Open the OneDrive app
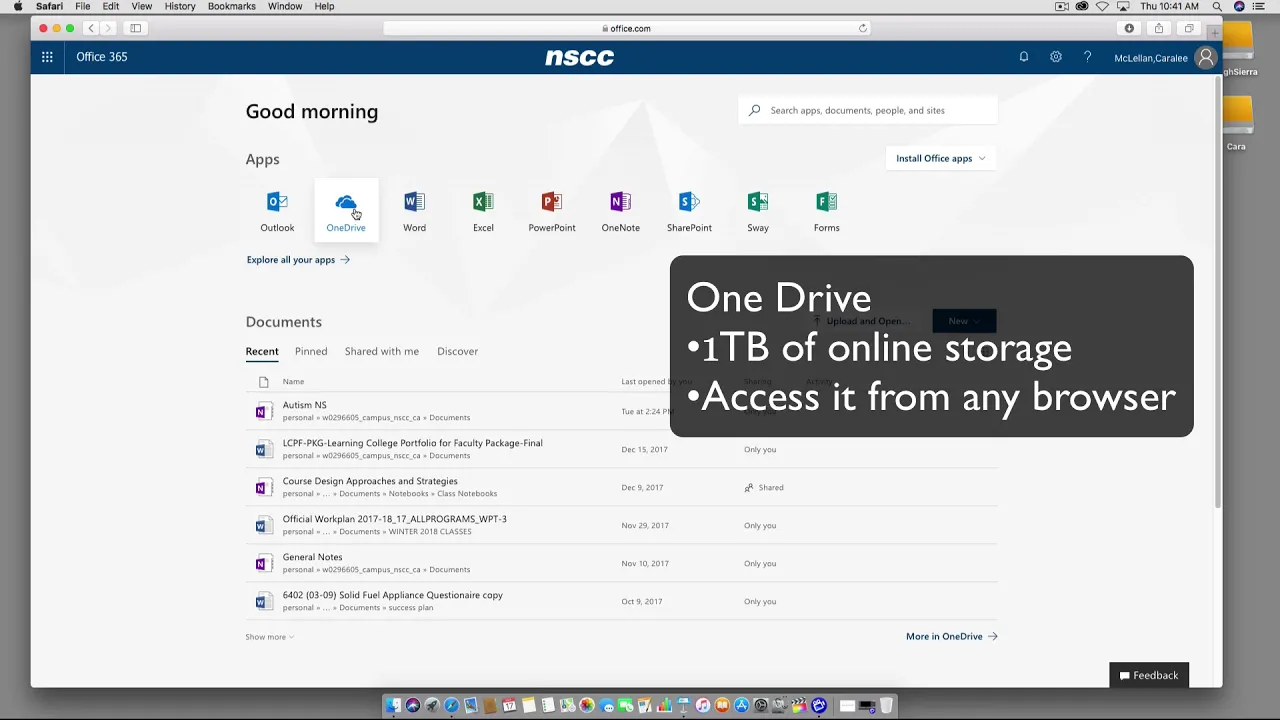1280x720 pixels. coord(346,211)
